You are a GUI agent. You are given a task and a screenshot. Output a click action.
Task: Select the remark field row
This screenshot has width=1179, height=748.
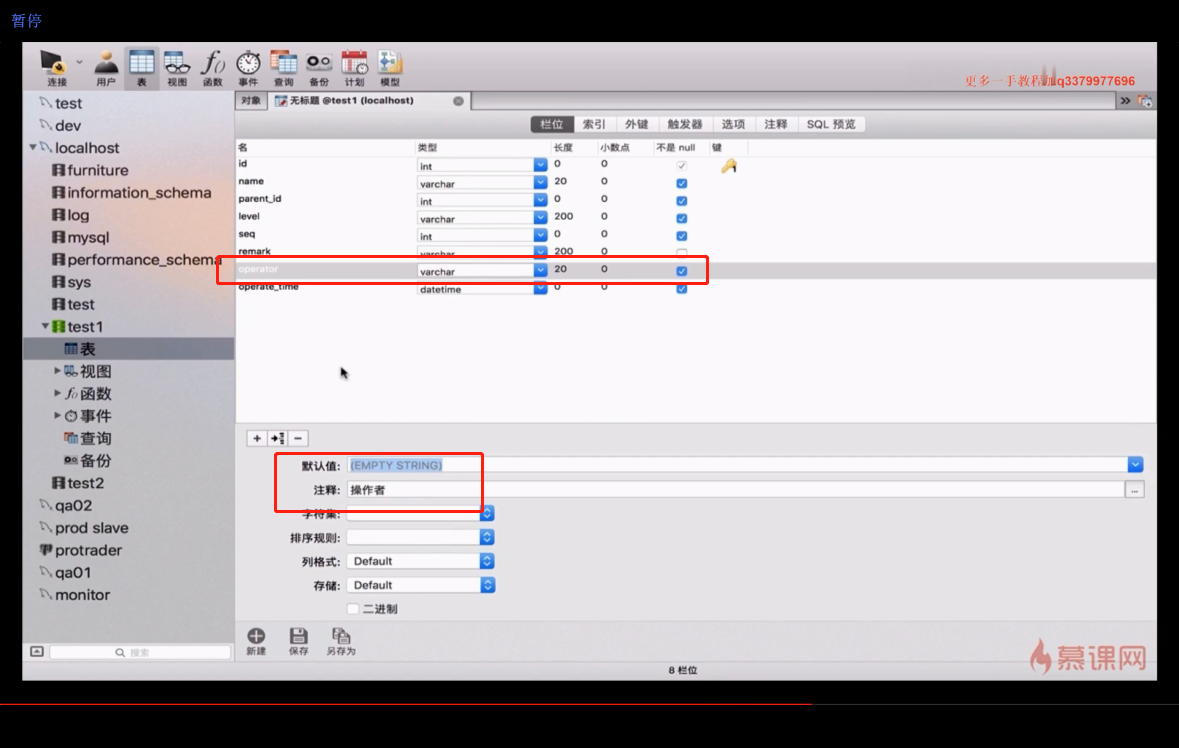[x=696, y=252]
